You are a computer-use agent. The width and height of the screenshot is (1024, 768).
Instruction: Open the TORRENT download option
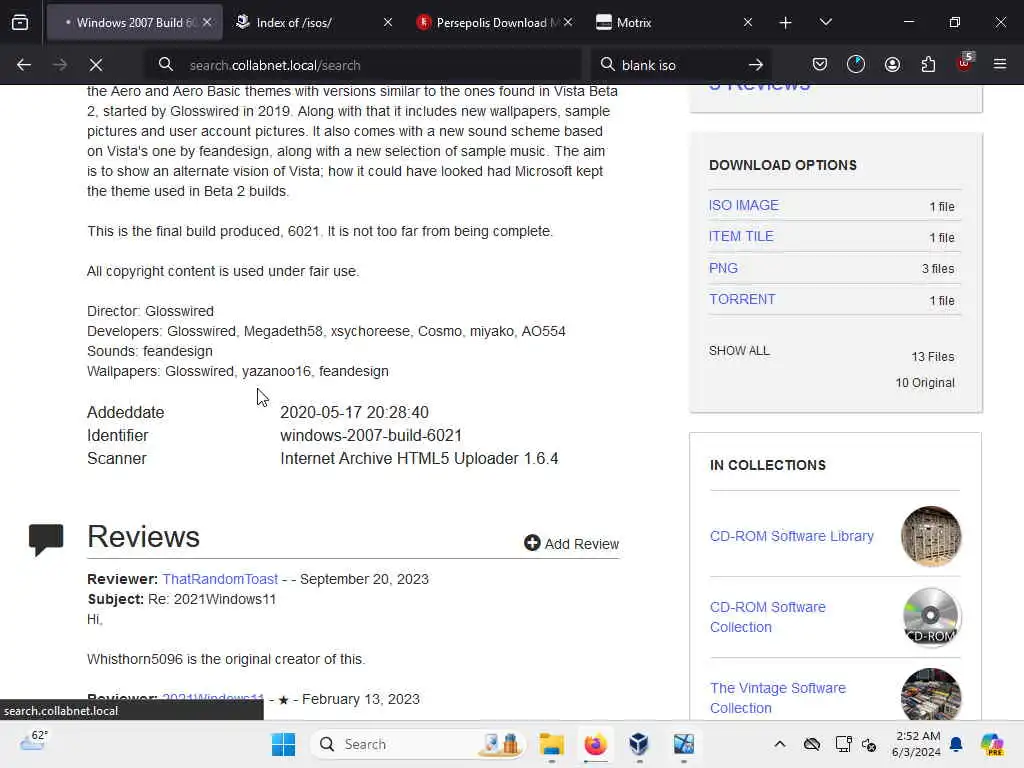click(743, 299)
